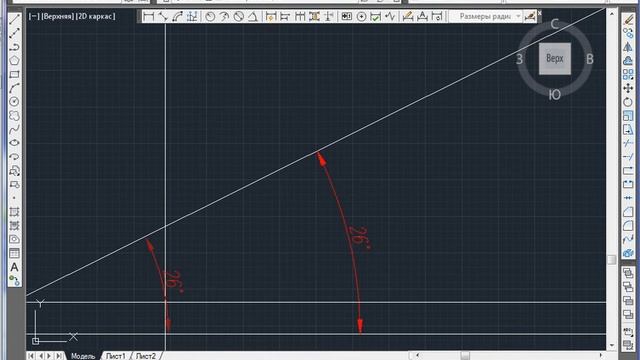Select the Move tool
Viewport: 640px width, 360px height.
pos(628,88)
